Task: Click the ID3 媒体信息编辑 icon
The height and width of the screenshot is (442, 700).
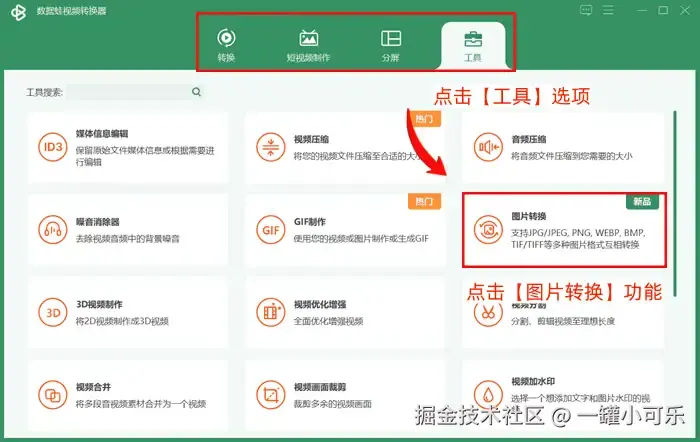Action: point(53,147)
